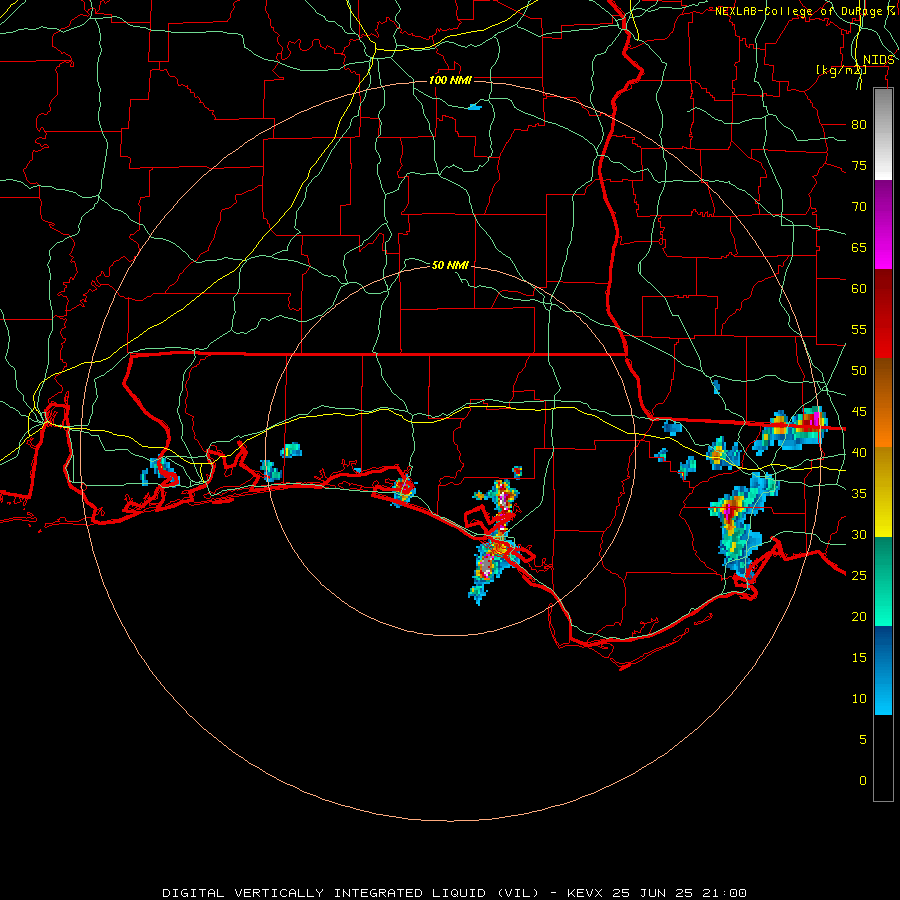Click the 50 value on the VIL scale
The image size is (900, 900).
tap(859, 371)
